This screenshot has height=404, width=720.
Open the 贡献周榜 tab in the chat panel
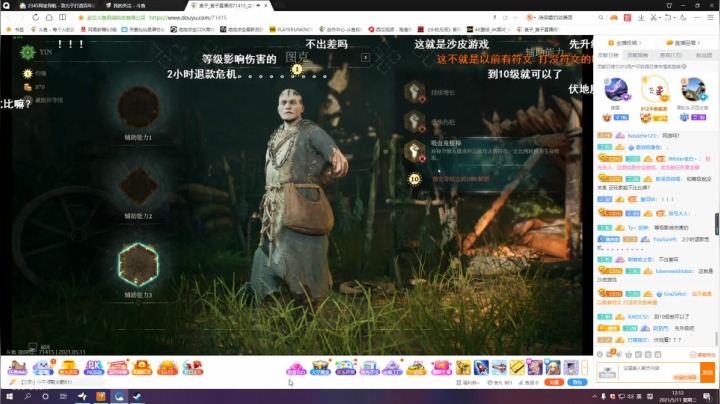point(637,55)
